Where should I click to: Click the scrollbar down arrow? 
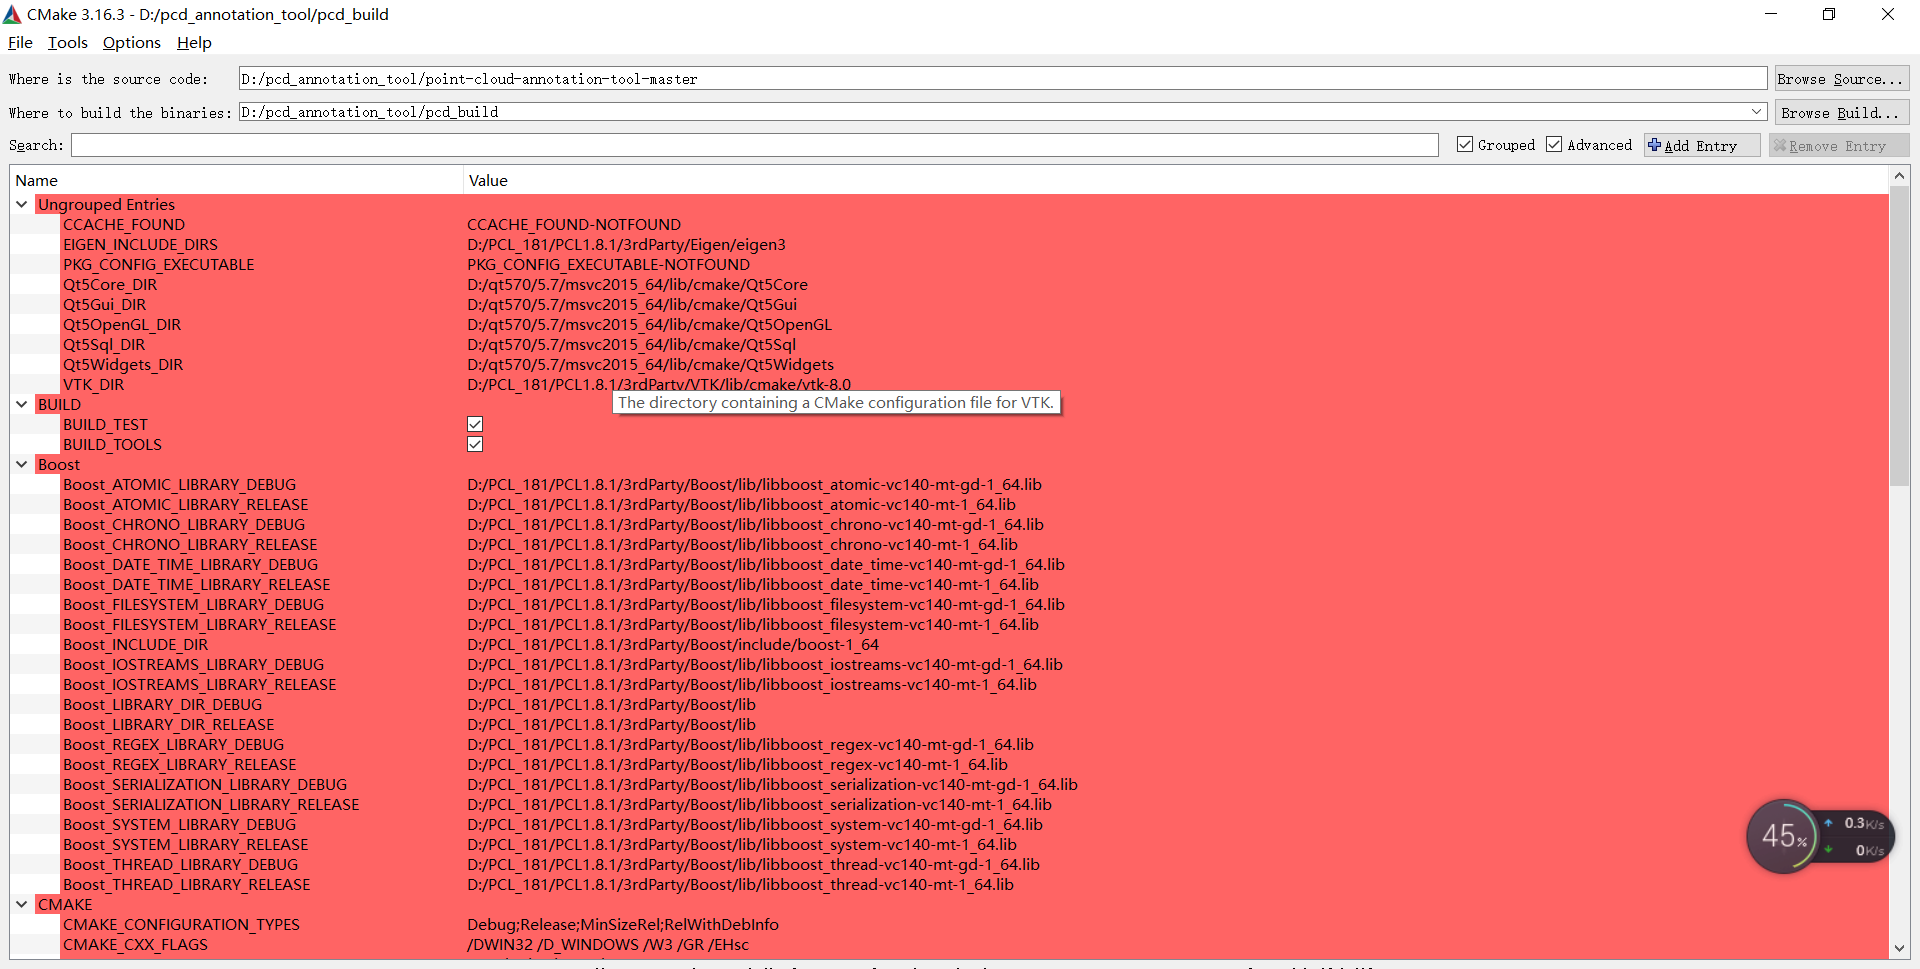[x=1899, y=948]
